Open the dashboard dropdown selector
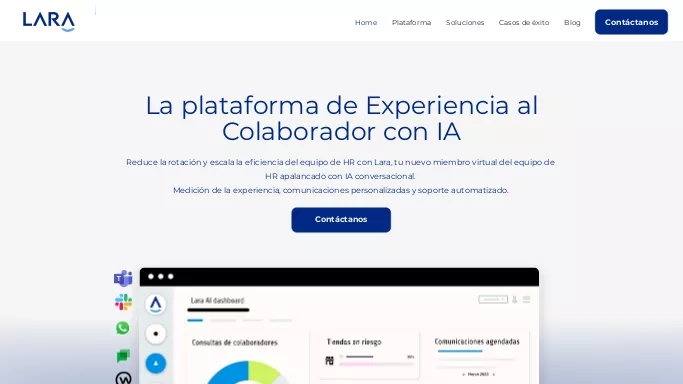Screen dimensions: 683x384 click(x=493, y=300)
